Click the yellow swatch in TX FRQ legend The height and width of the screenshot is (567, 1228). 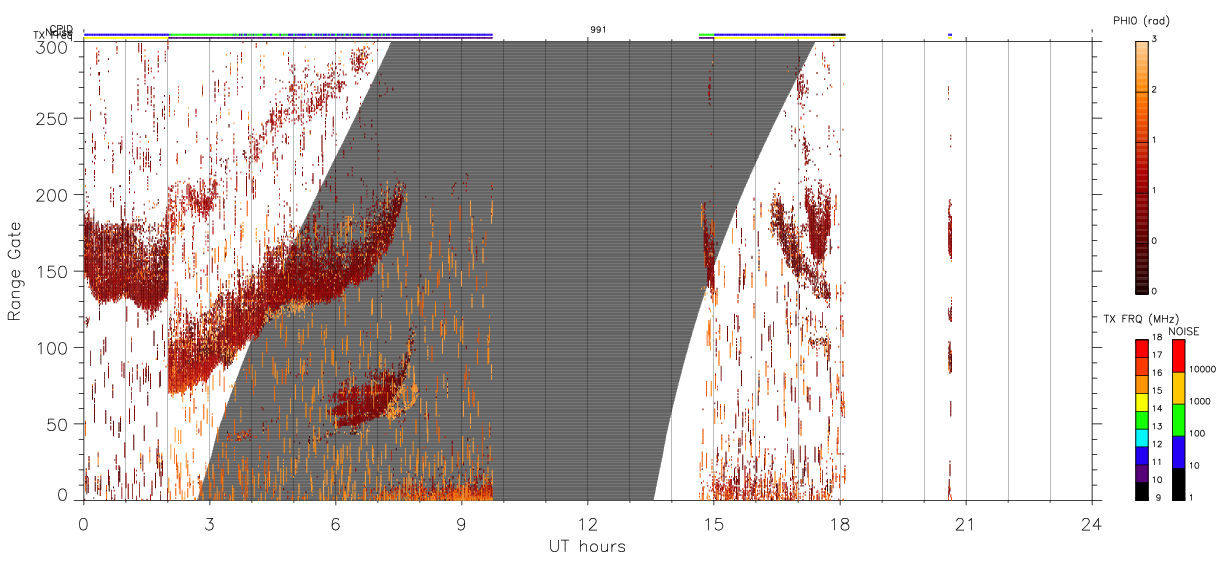(1141, 402)
